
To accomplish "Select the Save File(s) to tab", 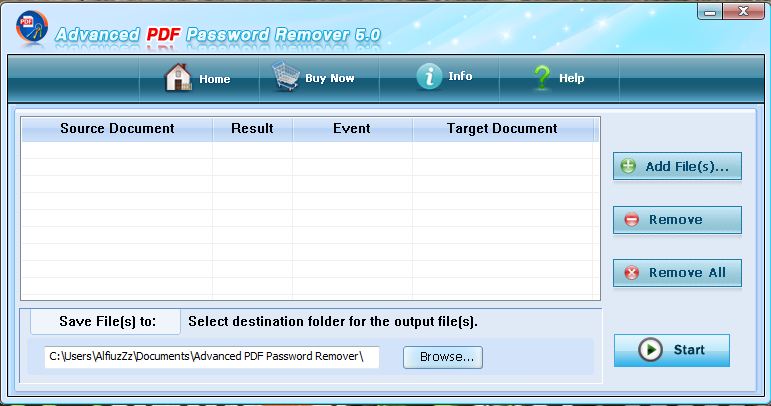I will coord(105,322).
